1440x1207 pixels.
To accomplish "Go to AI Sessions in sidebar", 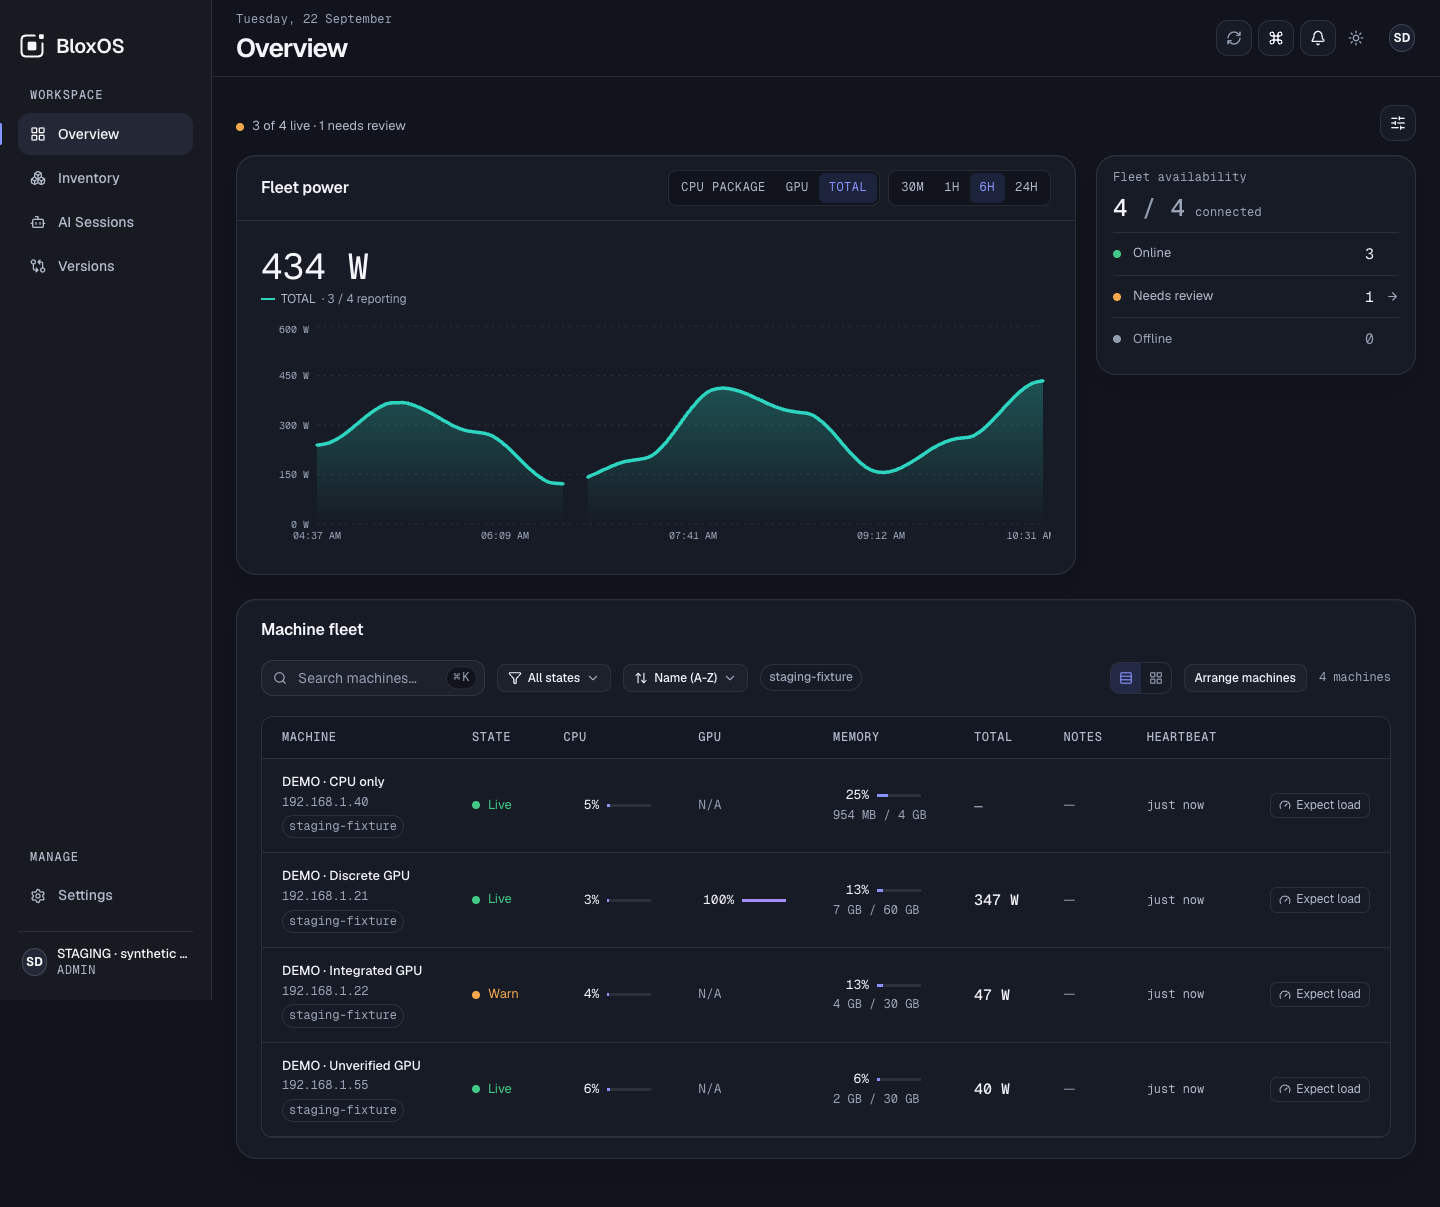I will pyautogui.click(x=105, y=222).
